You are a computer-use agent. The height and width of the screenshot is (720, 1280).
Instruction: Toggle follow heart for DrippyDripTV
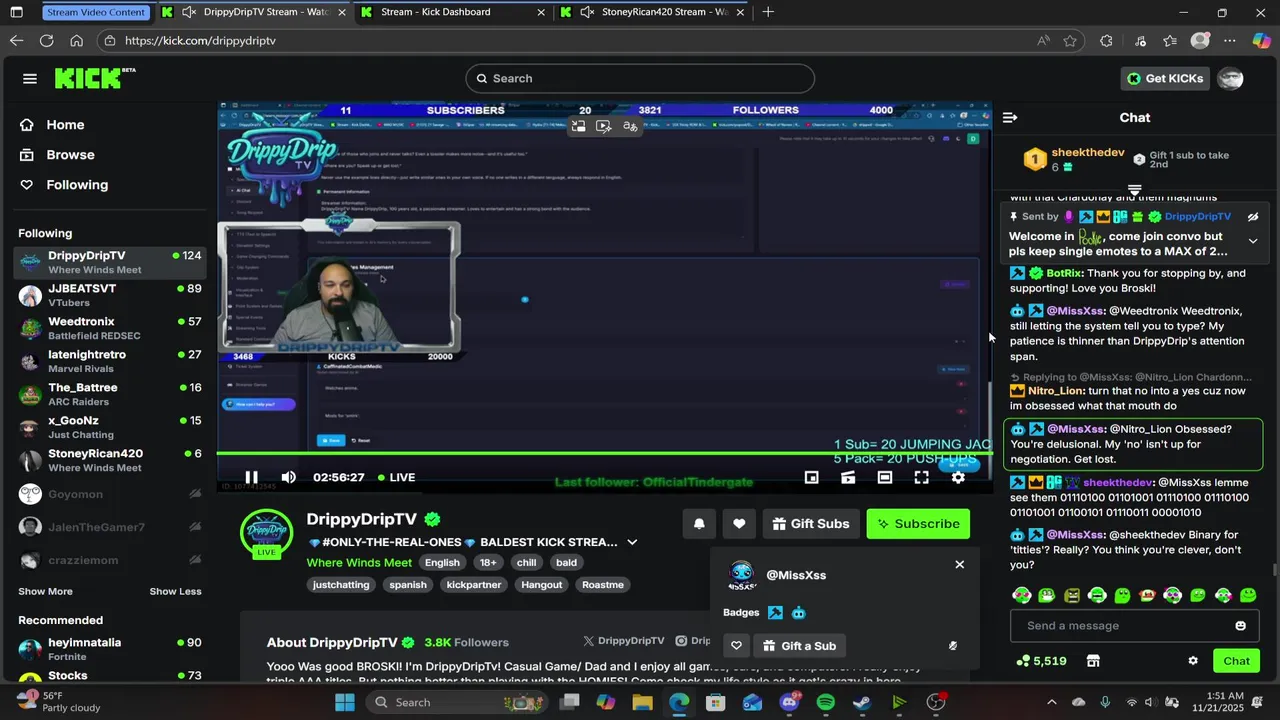click(739, 523)
